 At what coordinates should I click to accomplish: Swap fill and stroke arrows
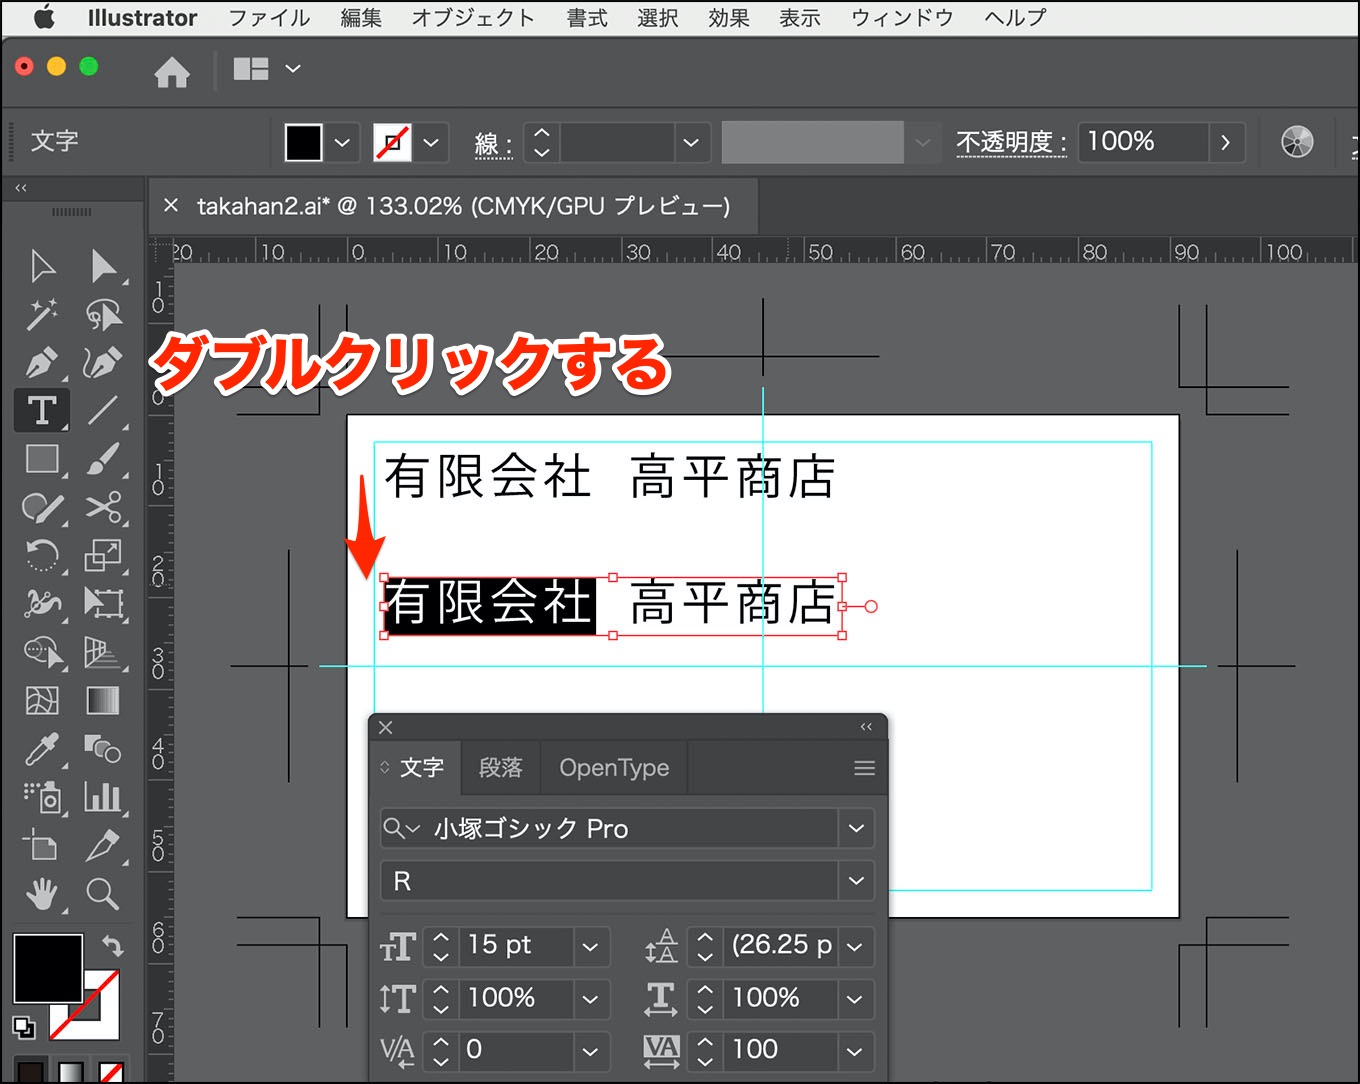(113, 945)
